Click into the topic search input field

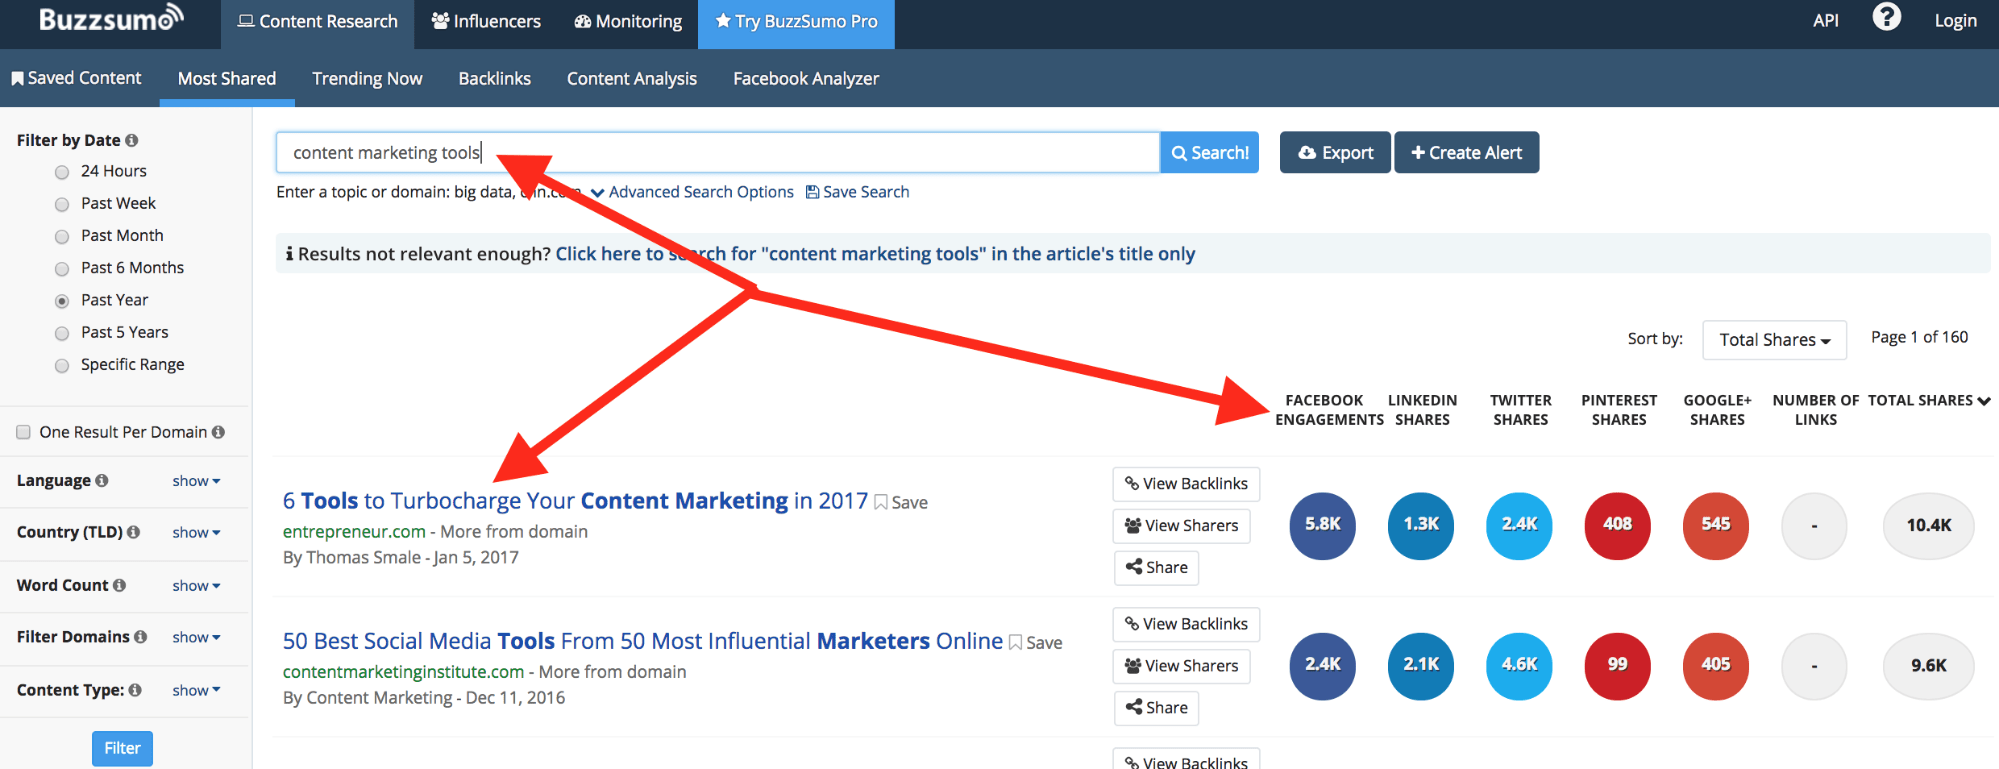[x=718, y=153]
